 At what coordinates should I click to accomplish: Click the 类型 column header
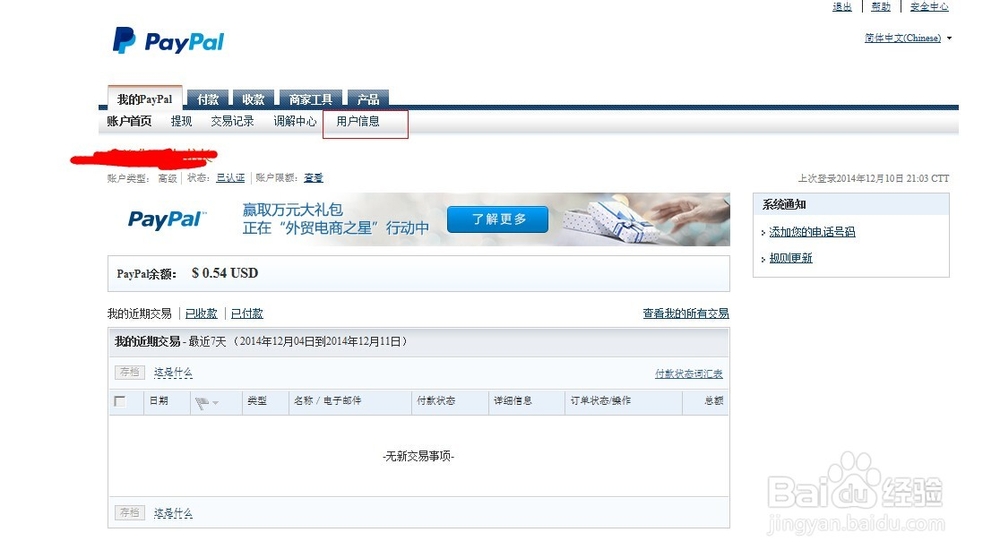257,400
